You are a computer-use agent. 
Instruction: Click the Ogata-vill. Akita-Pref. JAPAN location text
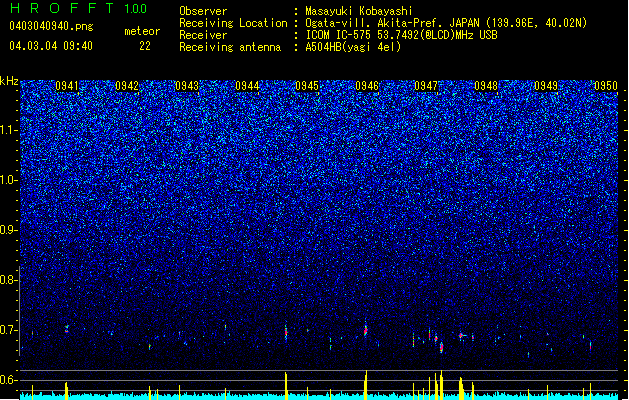coord(446,23)
